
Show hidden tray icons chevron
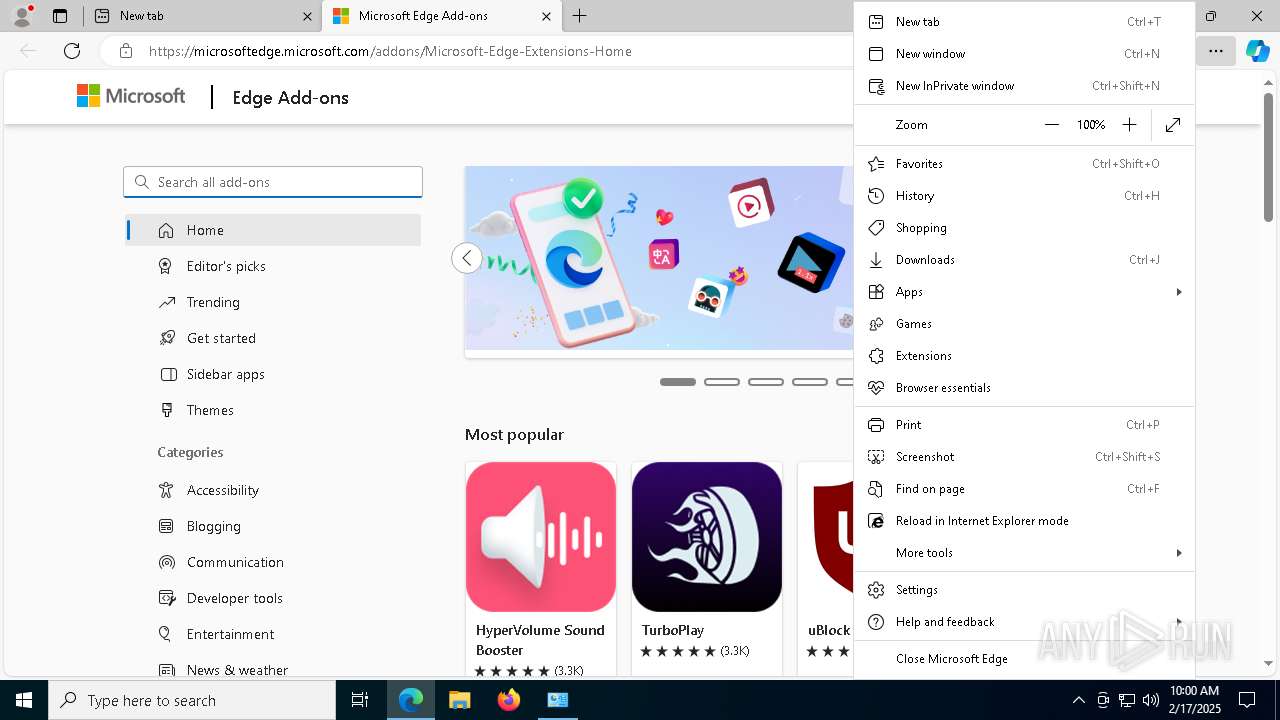[1078, 700]
